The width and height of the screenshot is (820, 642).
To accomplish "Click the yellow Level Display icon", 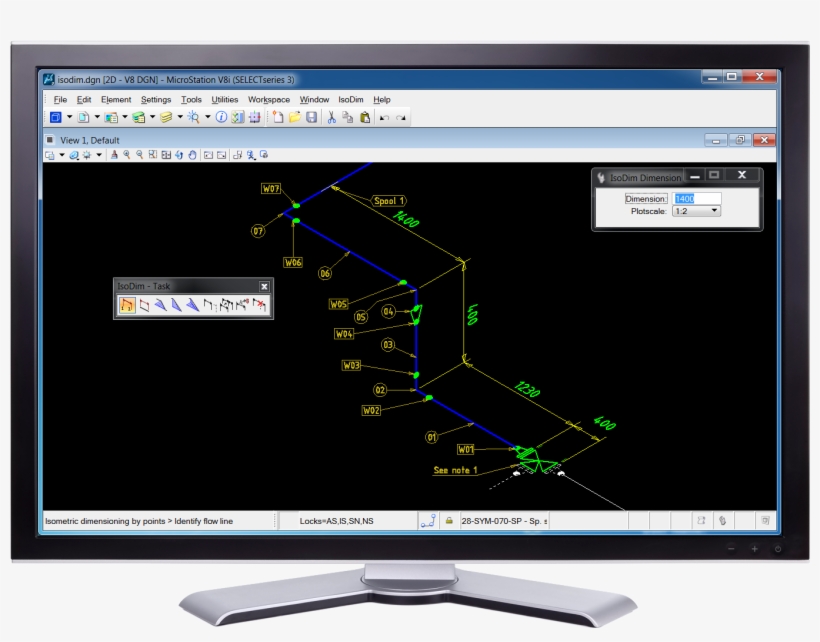I will pos(166,117).
